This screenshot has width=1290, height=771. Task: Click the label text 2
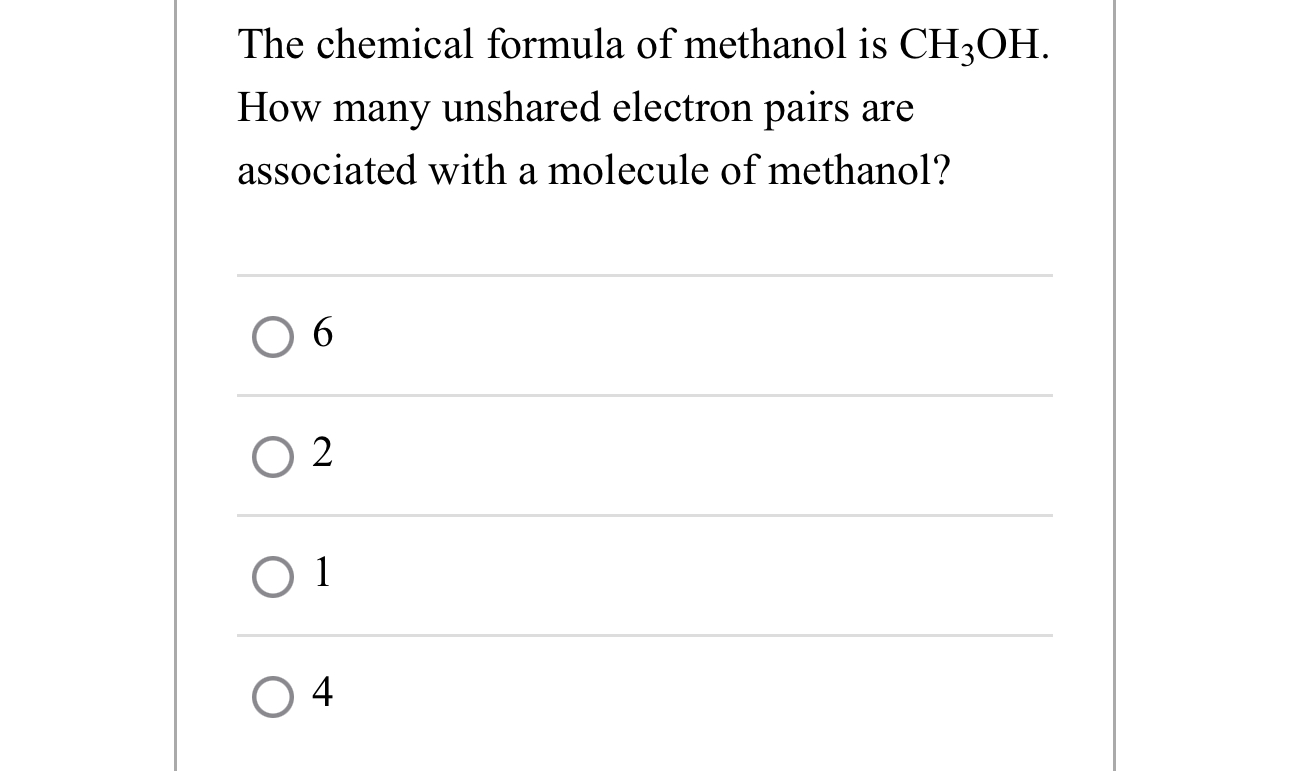[x=322, y=455]
